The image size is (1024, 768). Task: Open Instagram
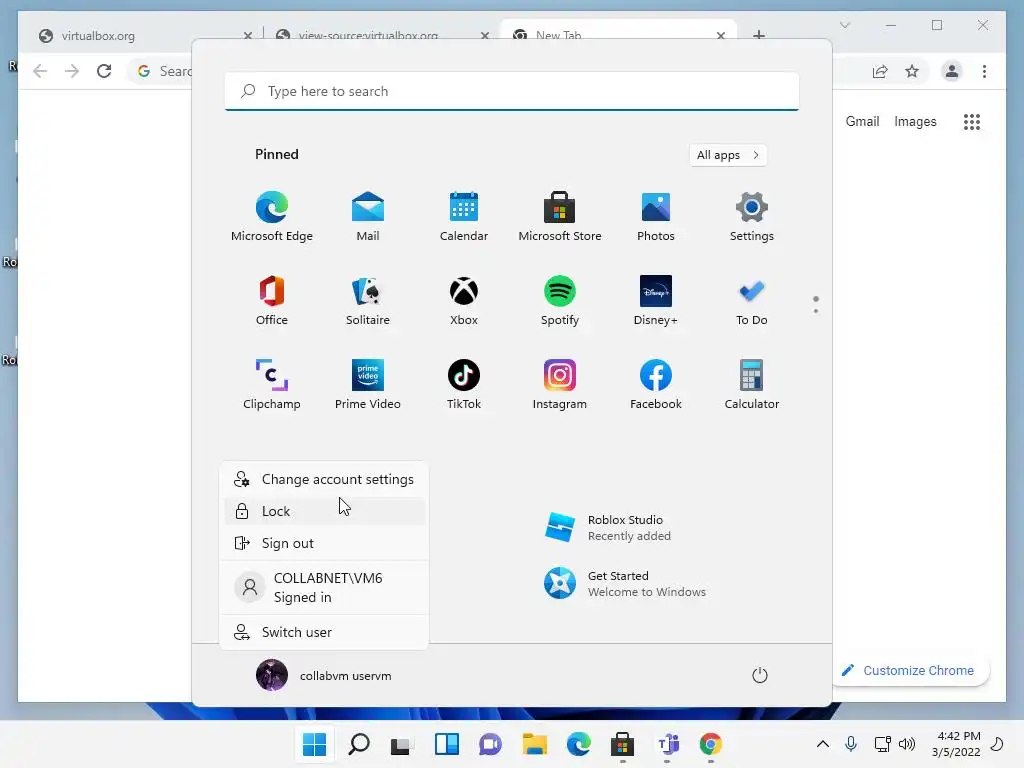[560, 385]
